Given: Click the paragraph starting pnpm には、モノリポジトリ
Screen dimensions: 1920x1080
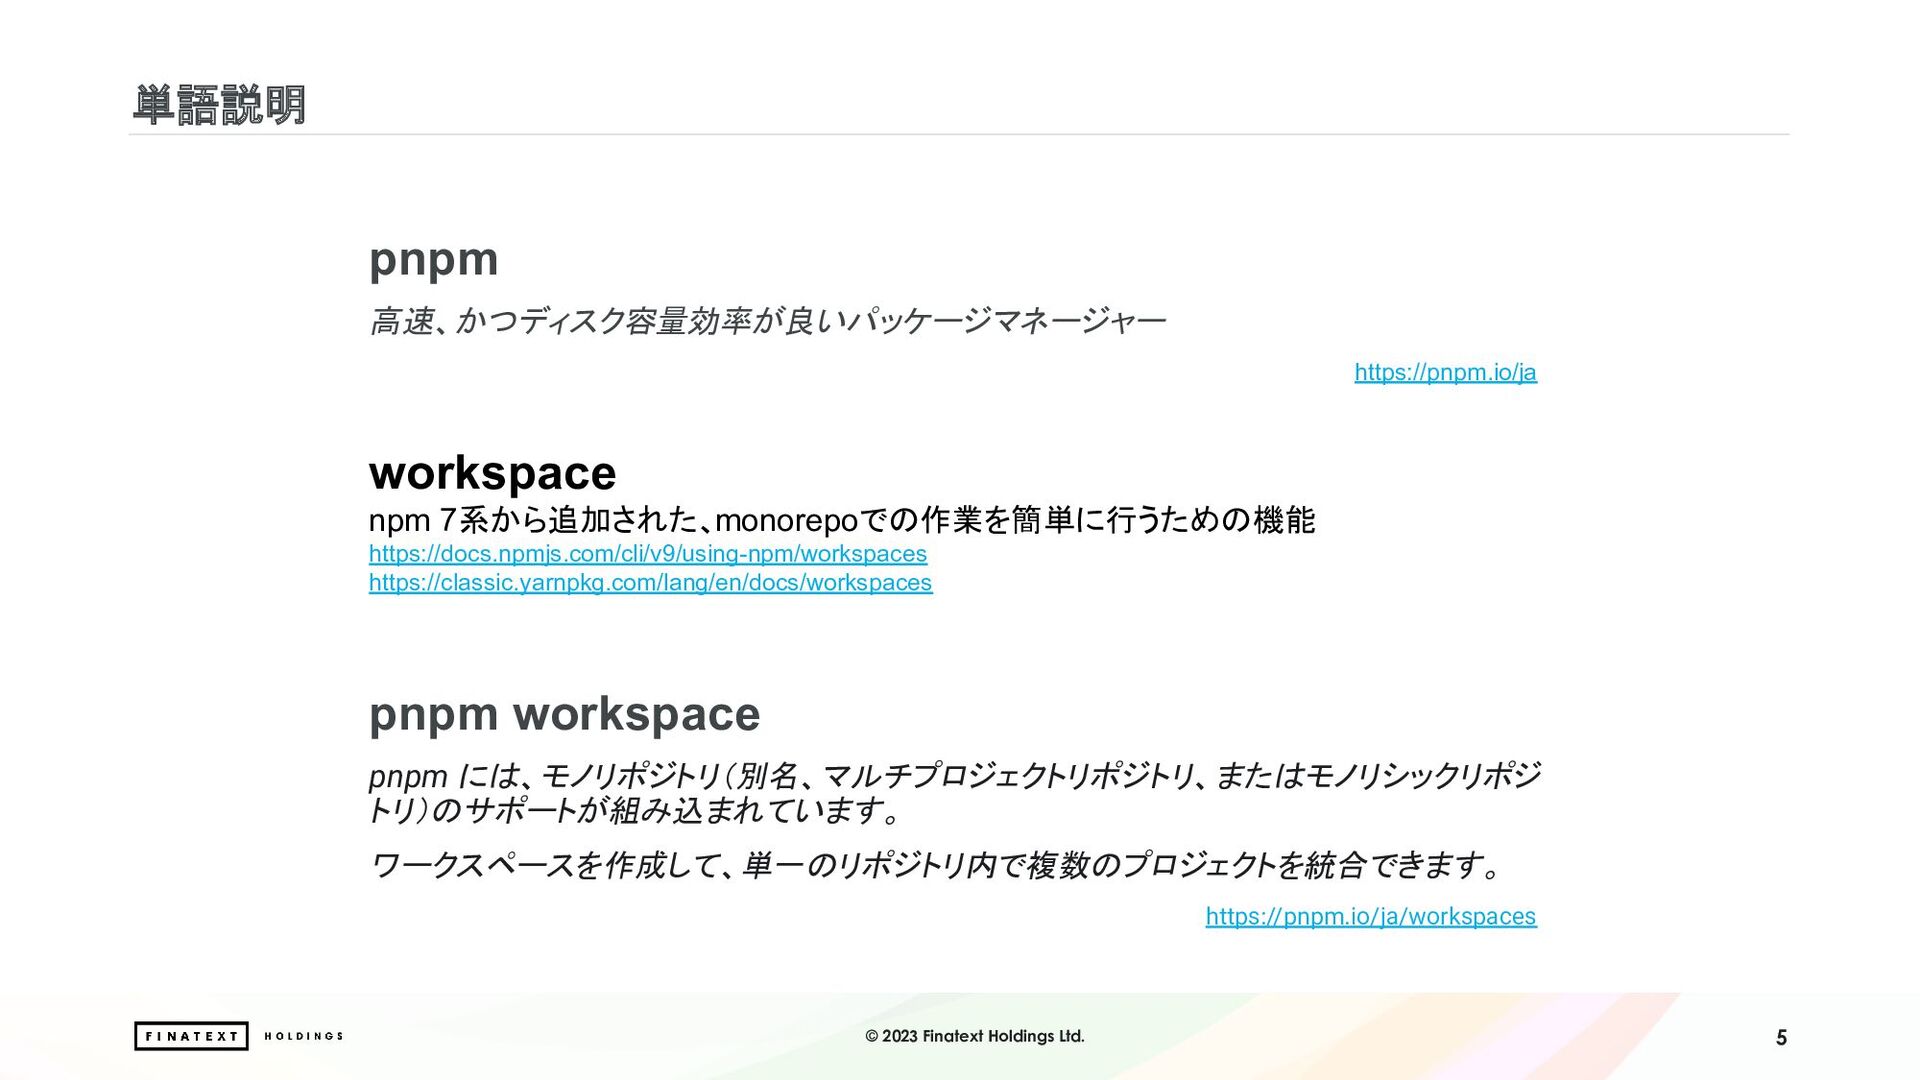Looking at the screenshot, I should pyautogui.click(x=955, y=792).
